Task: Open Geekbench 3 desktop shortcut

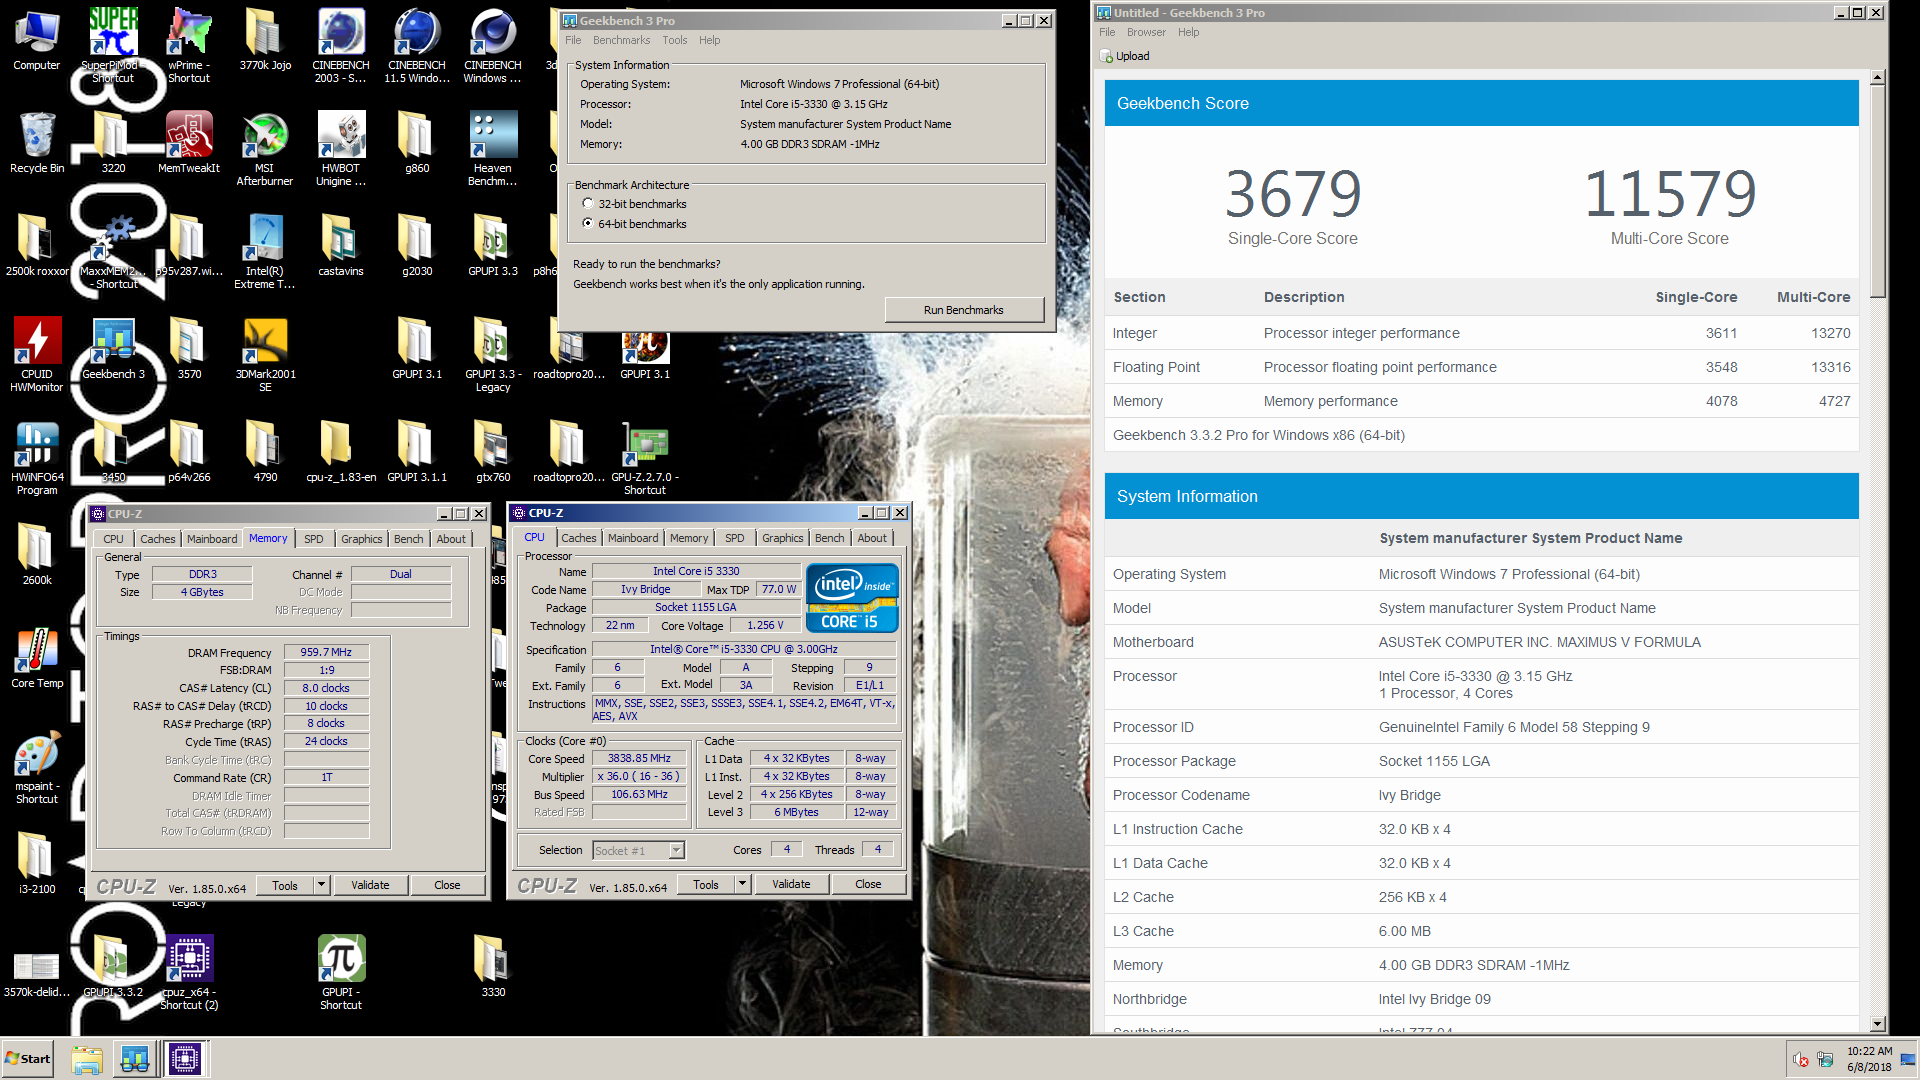Action: point(113,348)
